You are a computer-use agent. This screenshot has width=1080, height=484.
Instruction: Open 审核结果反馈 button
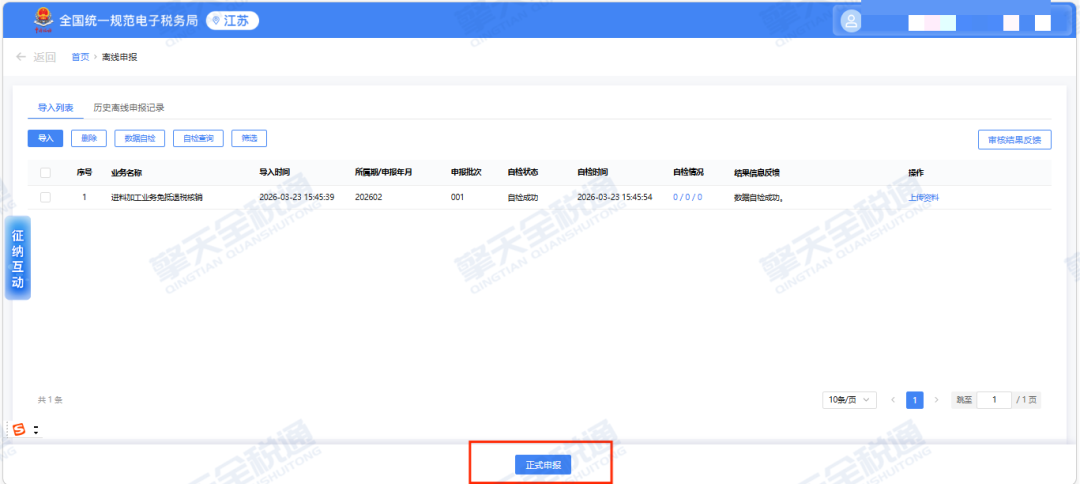tap(1015, 139)
